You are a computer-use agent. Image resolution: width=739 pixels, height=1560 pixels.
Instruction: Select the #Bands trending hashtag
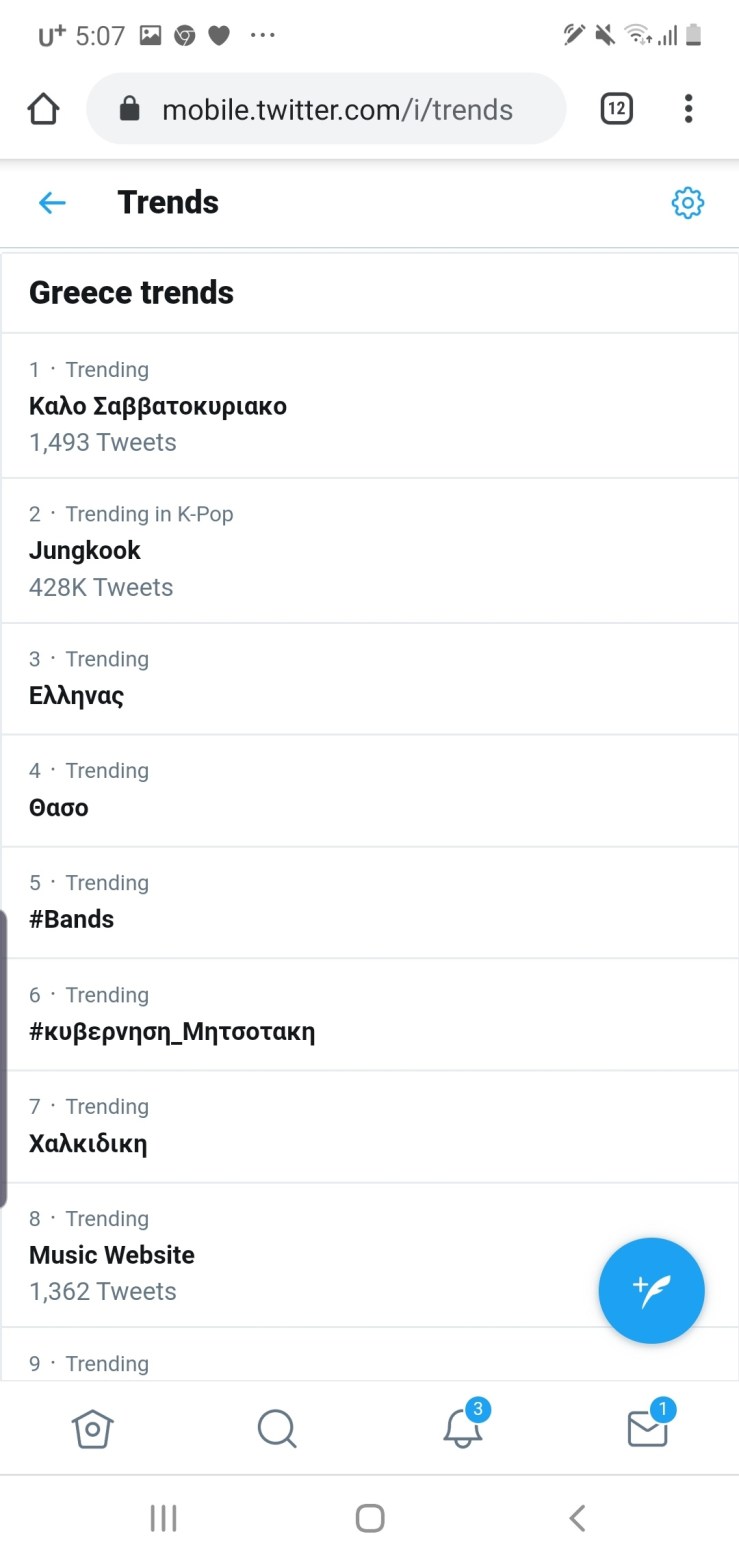pos(72,919)
